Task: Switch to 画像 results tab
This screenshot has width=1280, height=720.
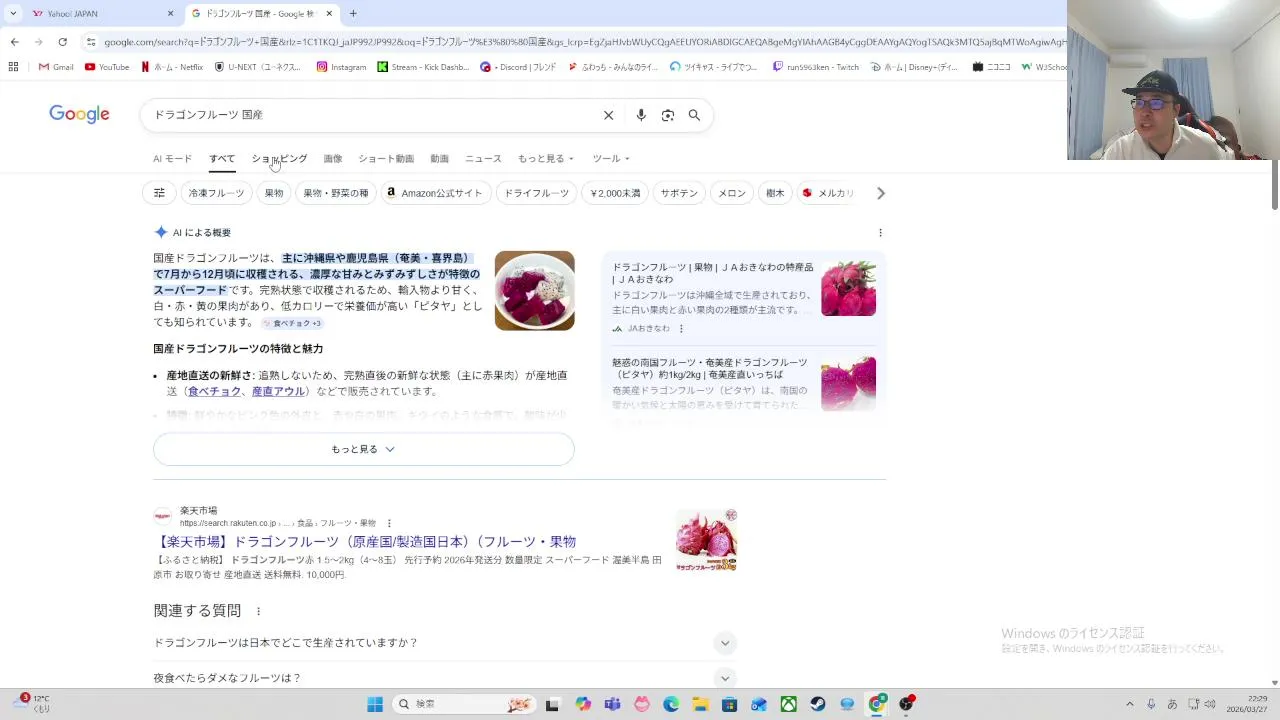Action: [x=333, y=159]
